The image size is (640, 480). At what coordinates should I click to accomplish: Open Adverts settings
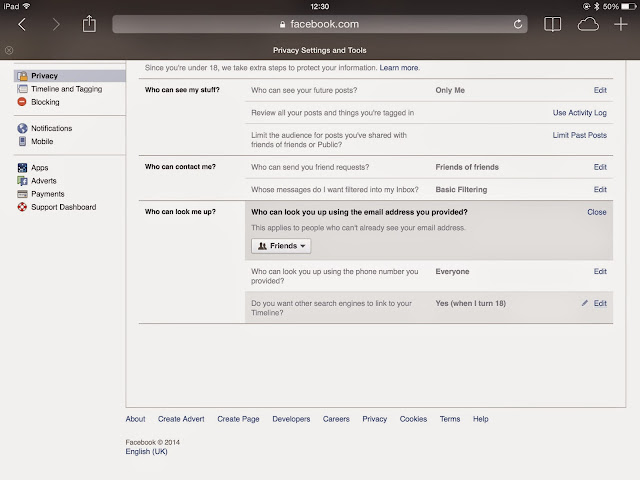pos(44,181)
